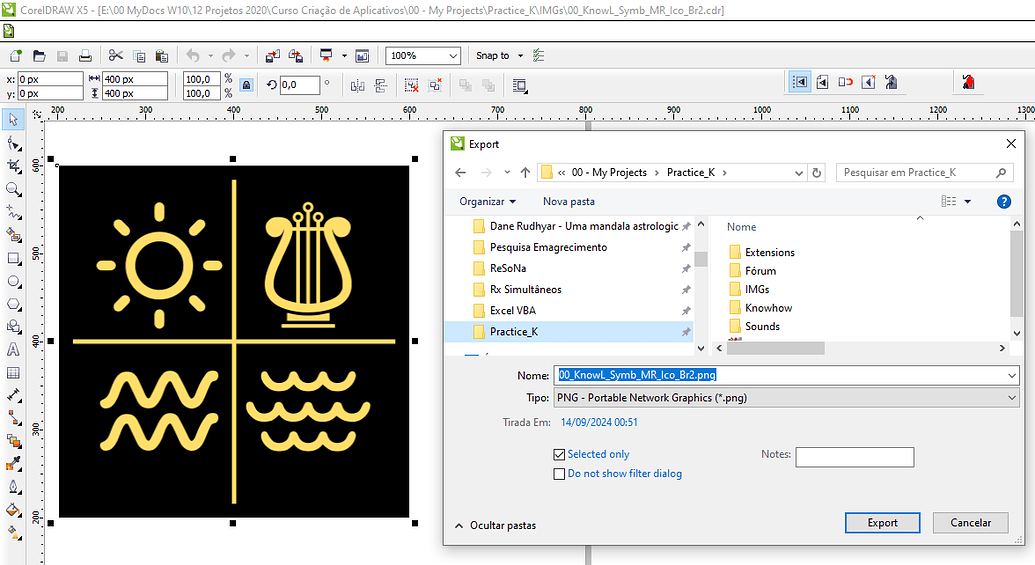This screenshot has width=1035, height=565.
Task: Select the Smart fill tool
Action: click(x=13, y=235)
